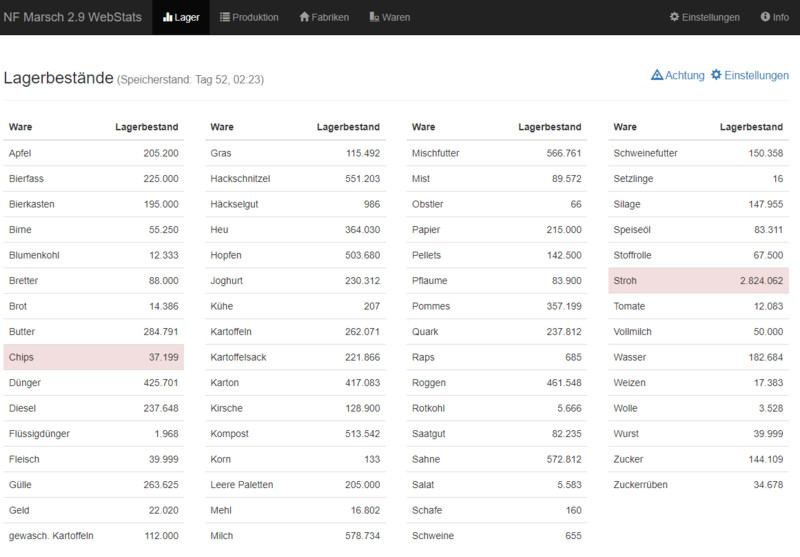Open the blue Einstellungen link text
This screenshot has height=557, width=800.
756,75
